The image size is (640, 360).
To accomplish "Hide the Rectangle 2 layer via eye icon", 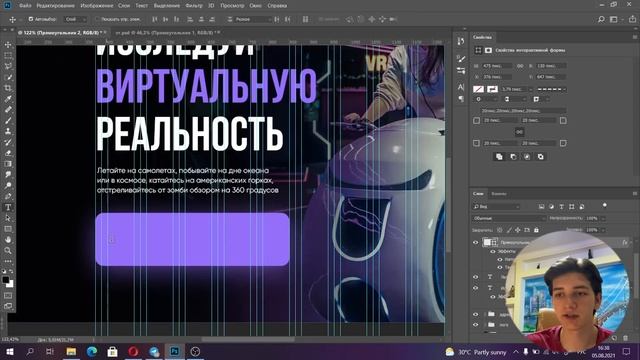I will (476, 242).
